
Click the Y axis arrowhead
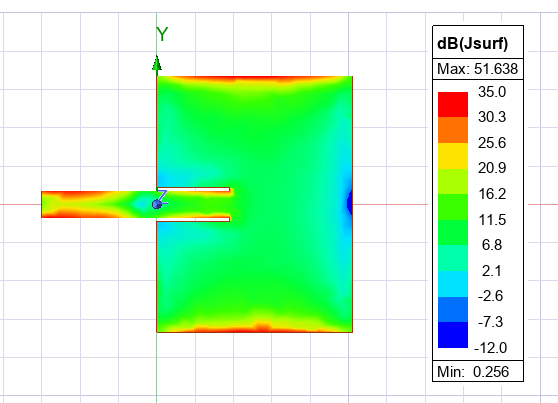[x=157, y=63]
